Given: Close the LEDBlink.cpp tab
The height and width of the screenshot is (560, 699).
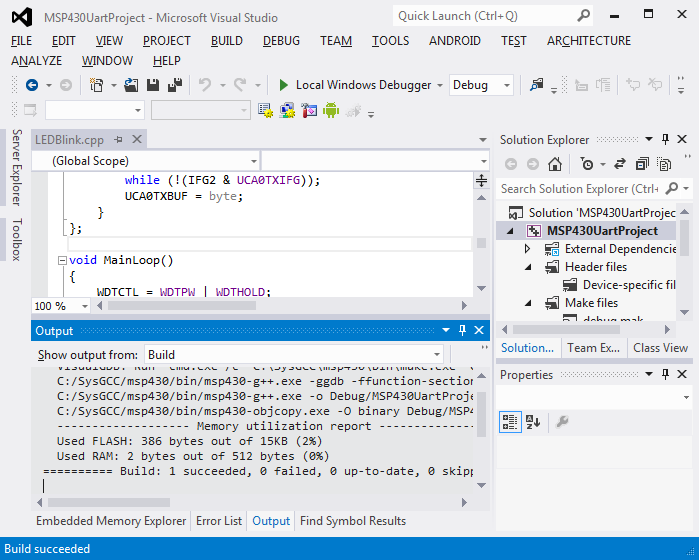Looking at the screenshot, I should click(137, 140).
